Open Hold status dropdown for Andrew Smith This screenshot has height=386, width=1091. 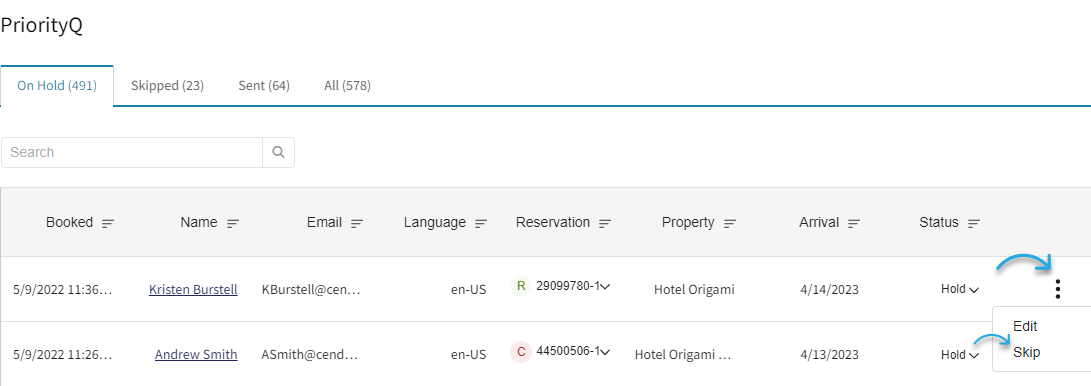pyautogui.click(x=960, y=355)
